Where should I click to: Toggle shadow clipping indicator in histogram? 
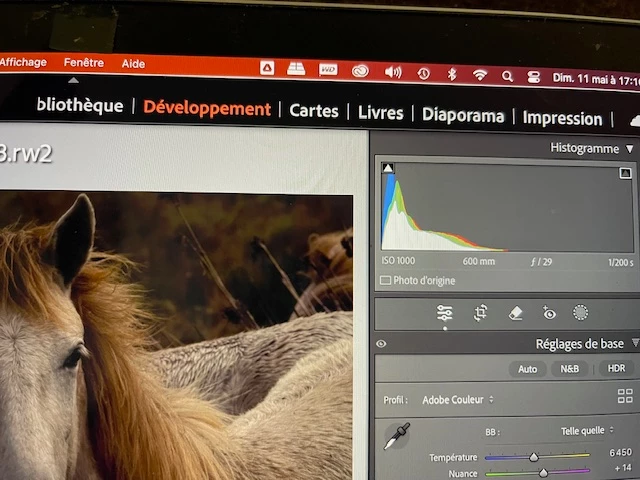388,168
